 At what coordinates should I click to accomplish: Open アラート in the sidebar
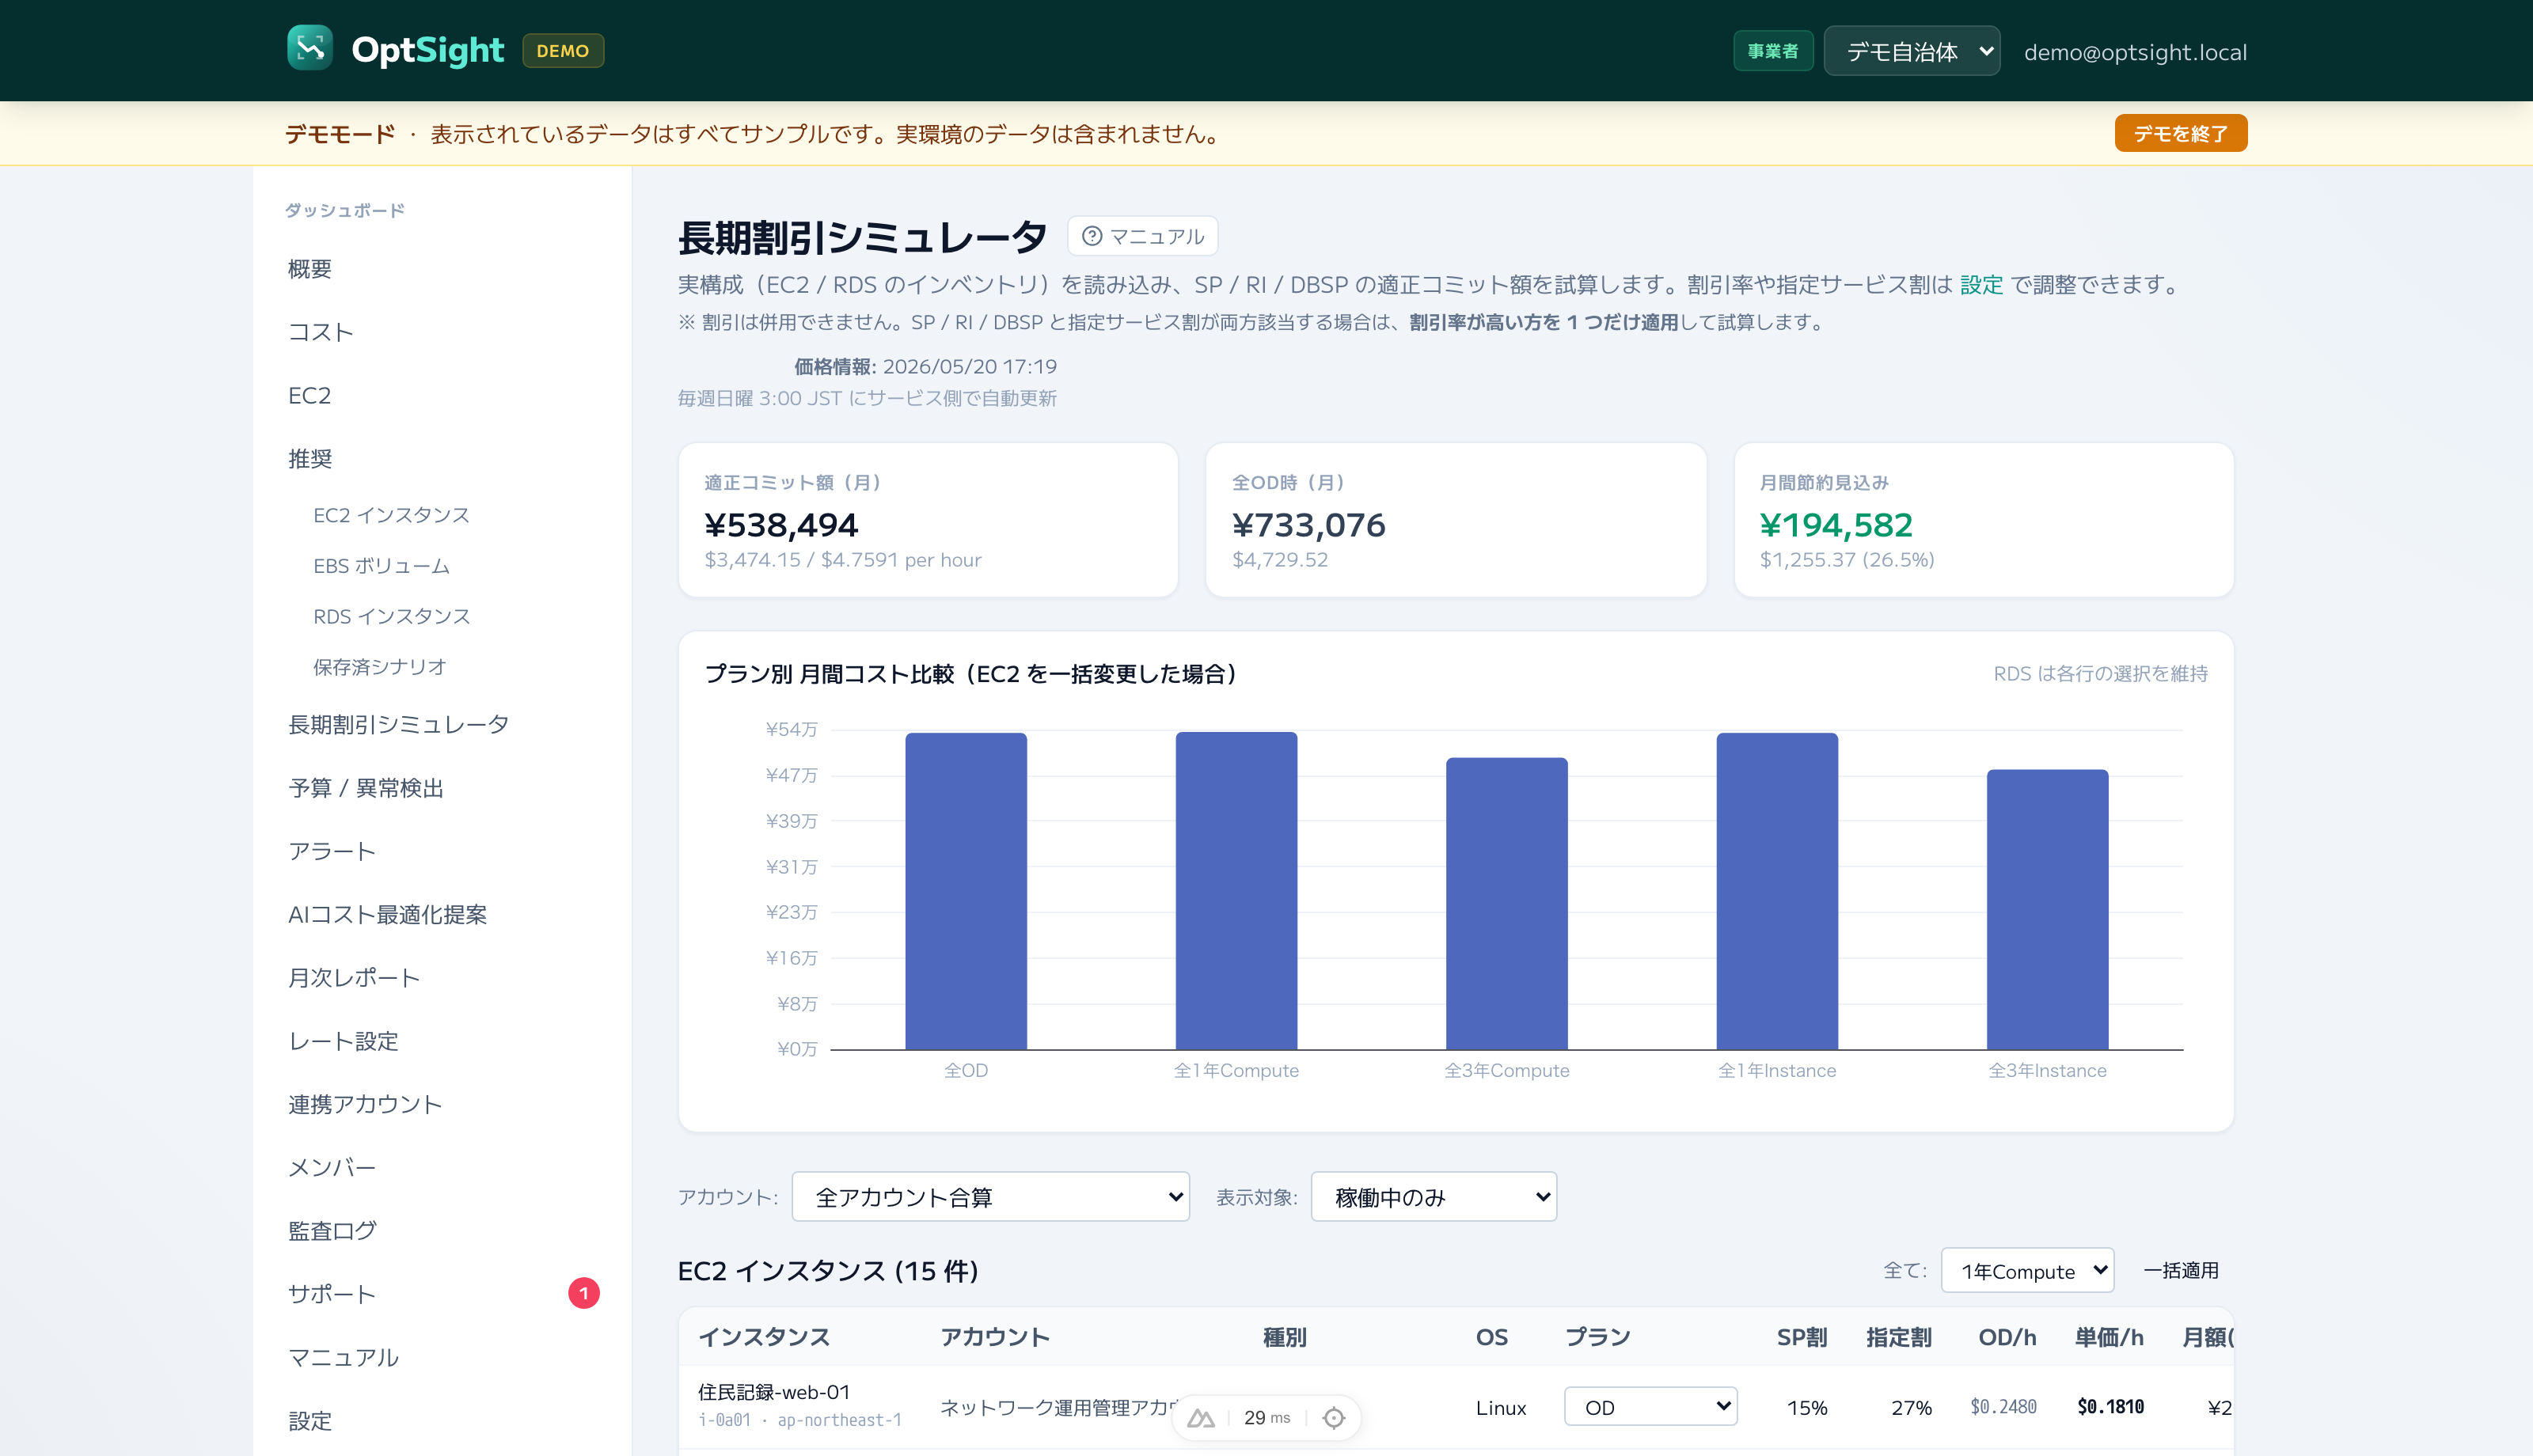[332, 851]
